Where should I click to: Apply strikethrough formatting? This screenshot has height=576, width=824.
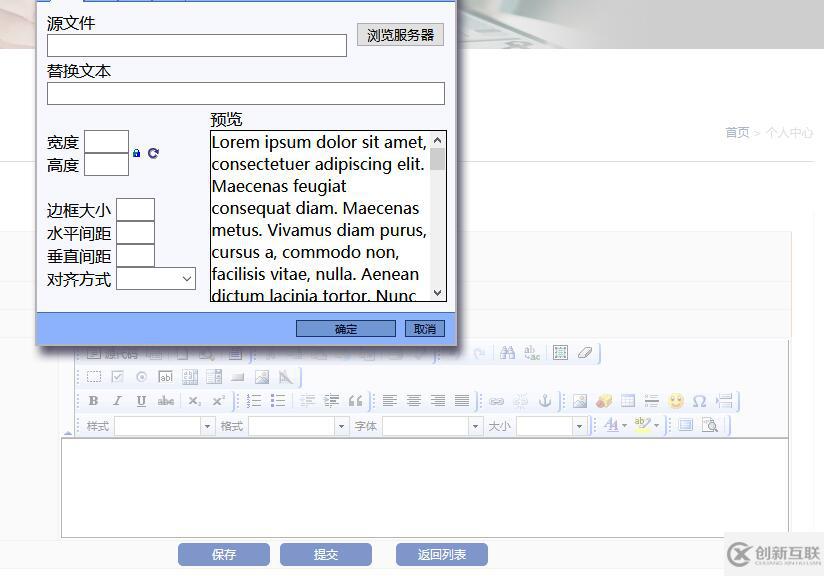pyautogui.click(x=166, y=401)
